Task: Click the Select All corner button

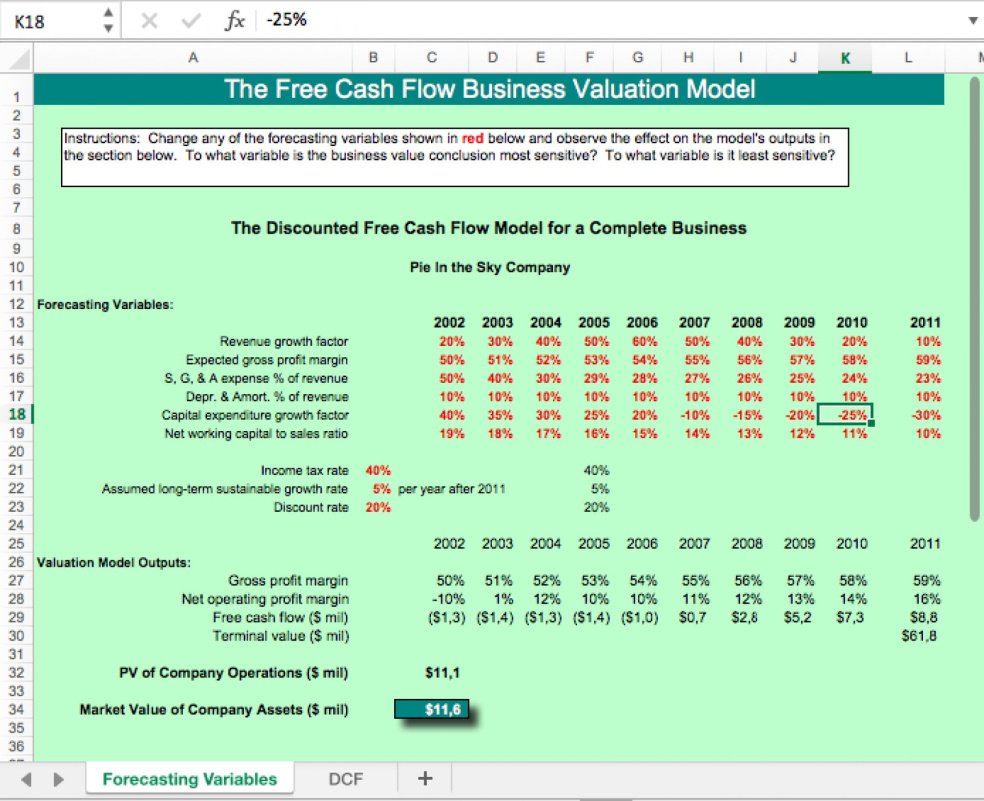Action: point(16,57)
